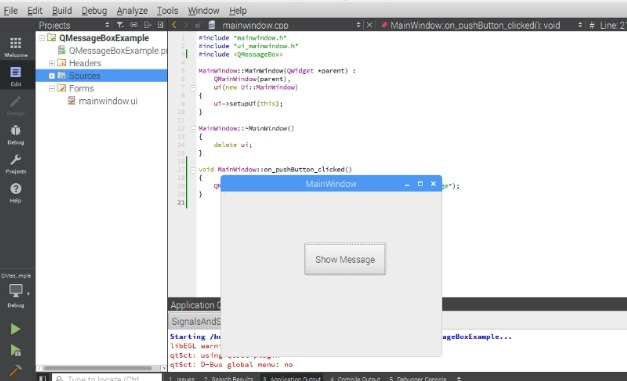Expand the Headers folder
This screenshot has height=381, width=627.
[x=52, y=63]
